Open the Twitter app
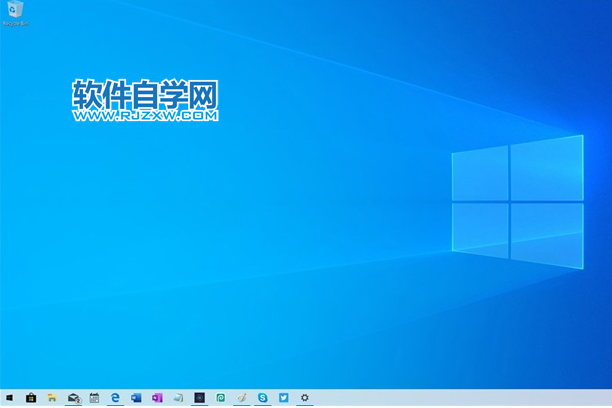 click(284, 398)
